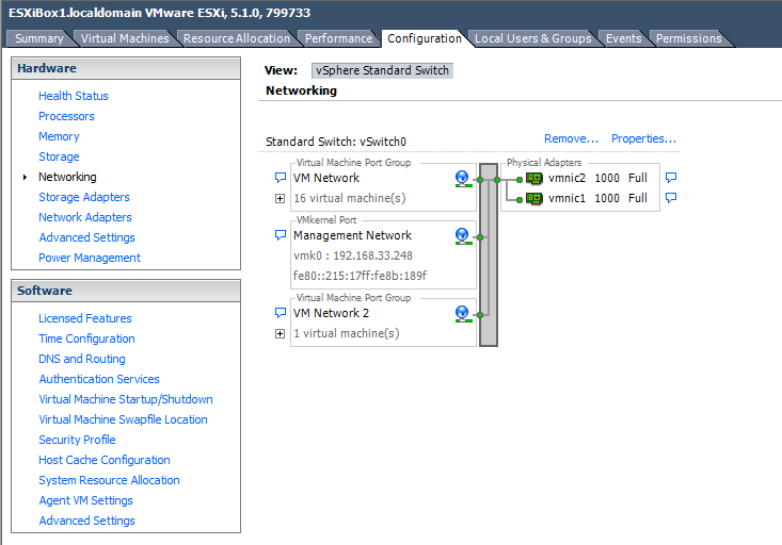Open the Performance tab
The height and width of the screenshot is (545, 782).
(338, 39)
